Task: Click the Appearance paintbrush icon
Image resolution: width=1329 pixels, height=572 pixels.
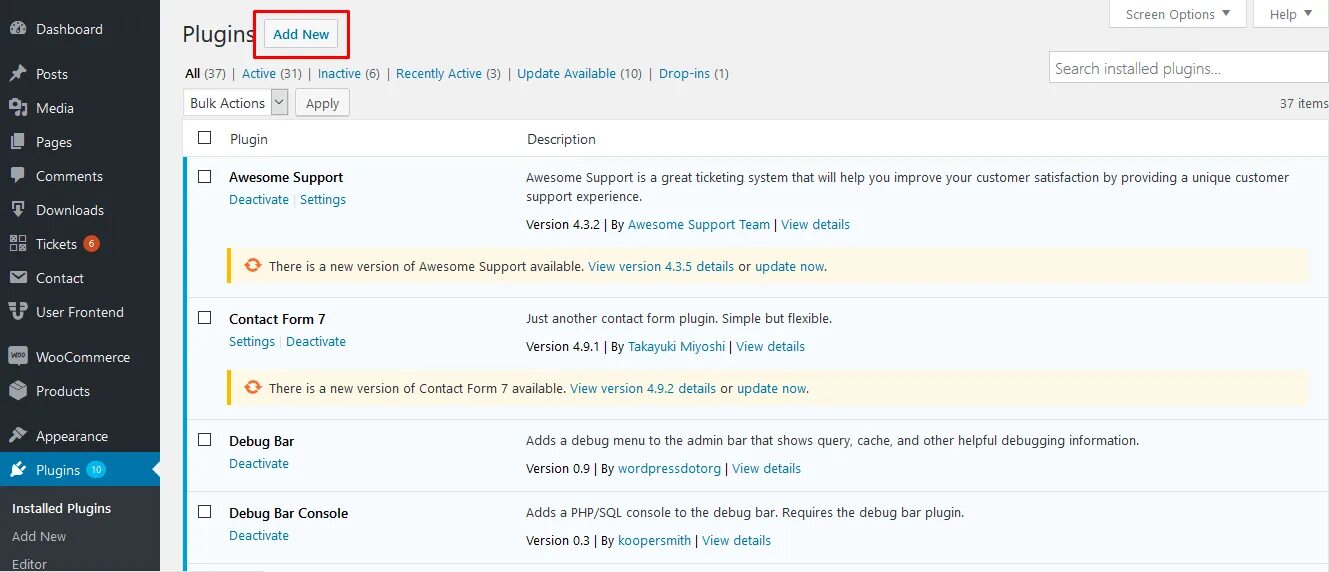Action: 17,436
